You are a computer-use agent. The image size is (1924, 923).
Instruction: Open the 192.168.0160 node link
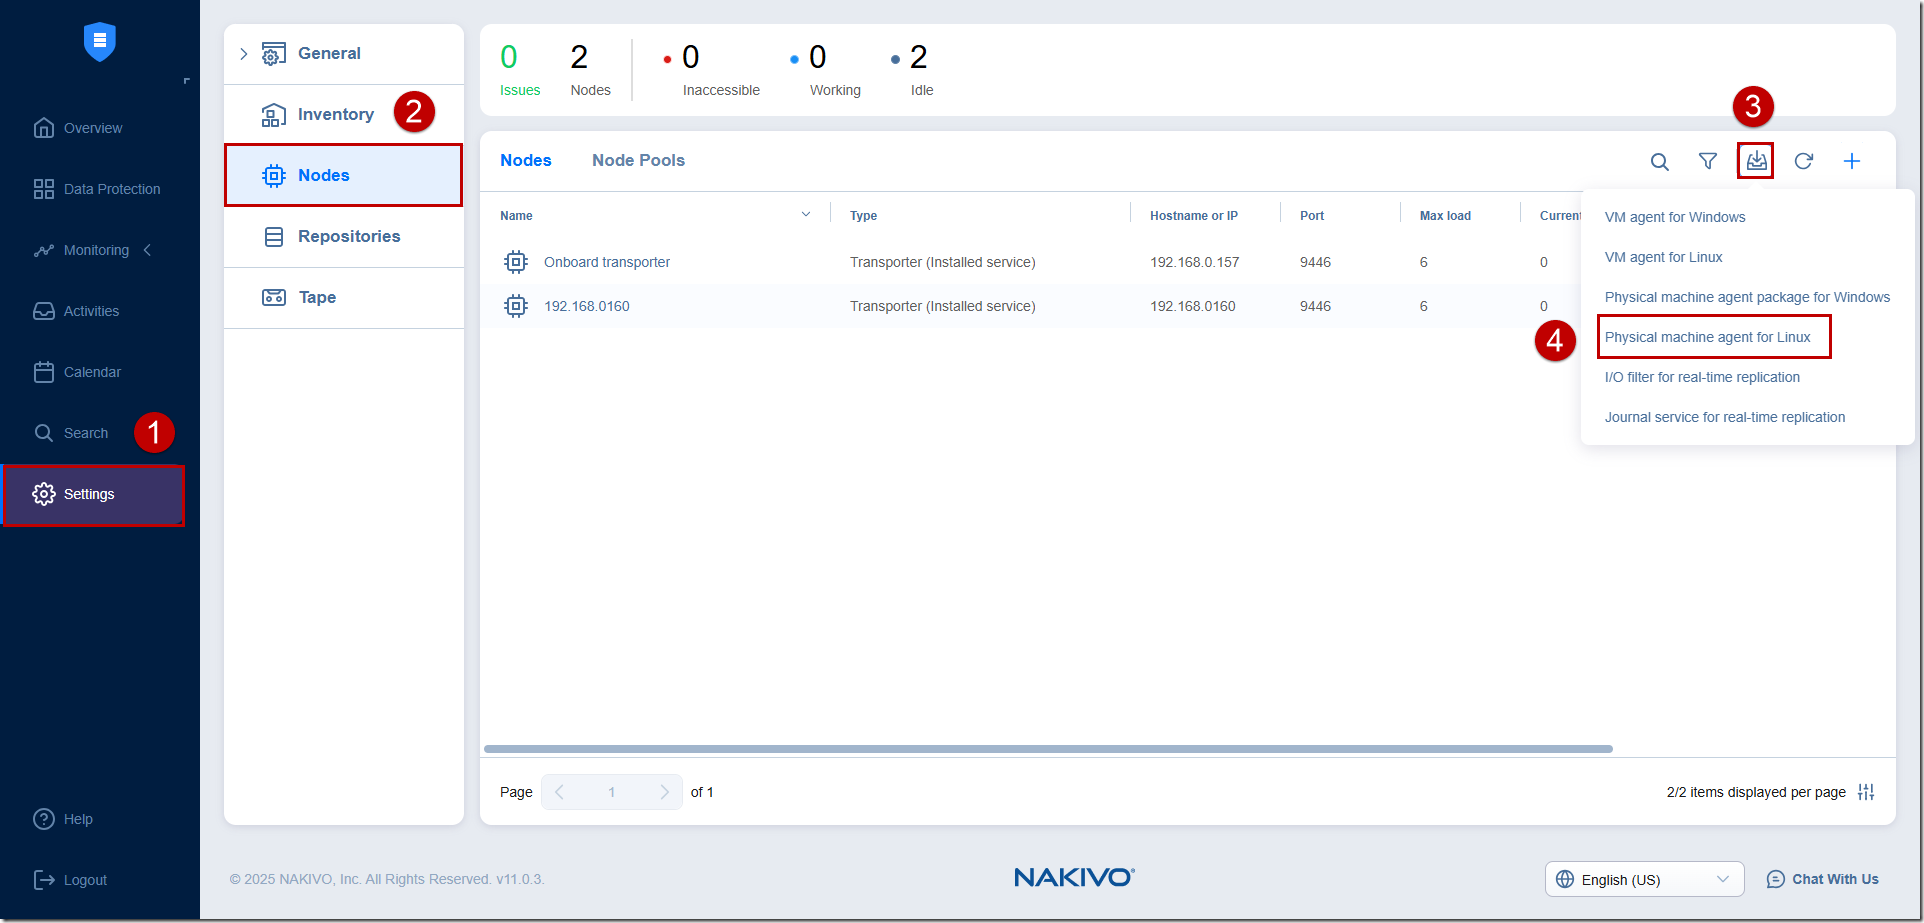[587, 306]
